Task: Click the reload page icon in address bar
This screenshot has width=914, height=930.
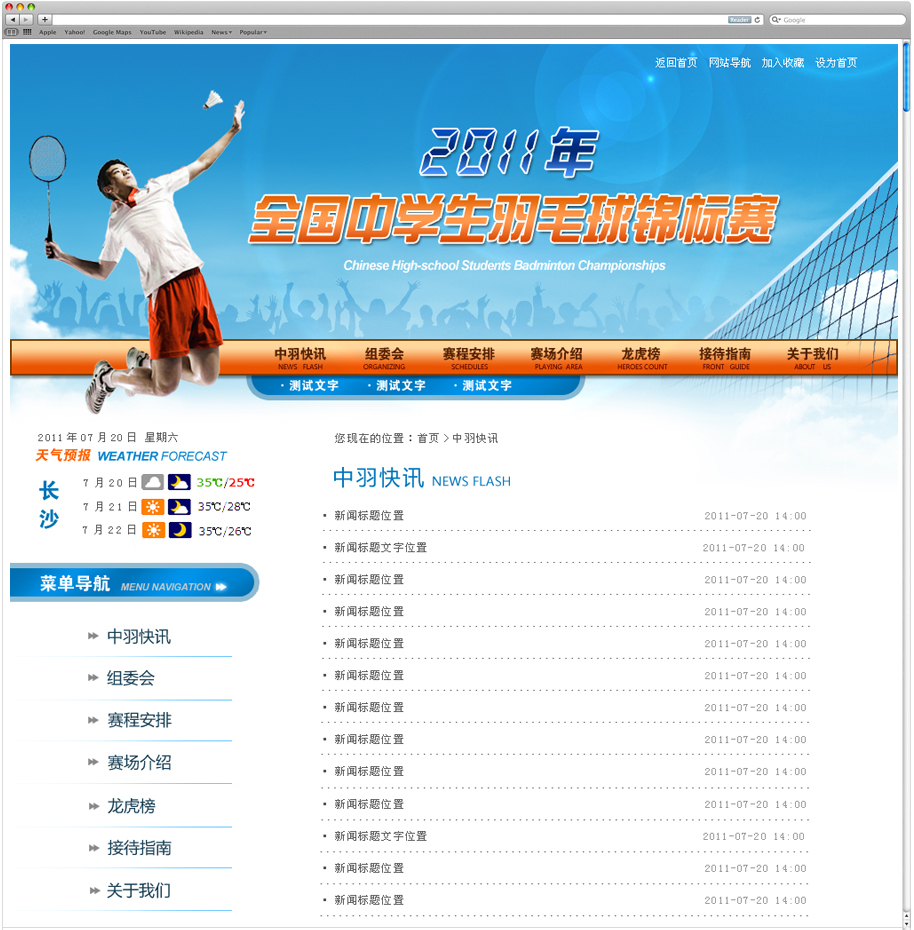Action: pyautogui.click(x=757, y=20)
